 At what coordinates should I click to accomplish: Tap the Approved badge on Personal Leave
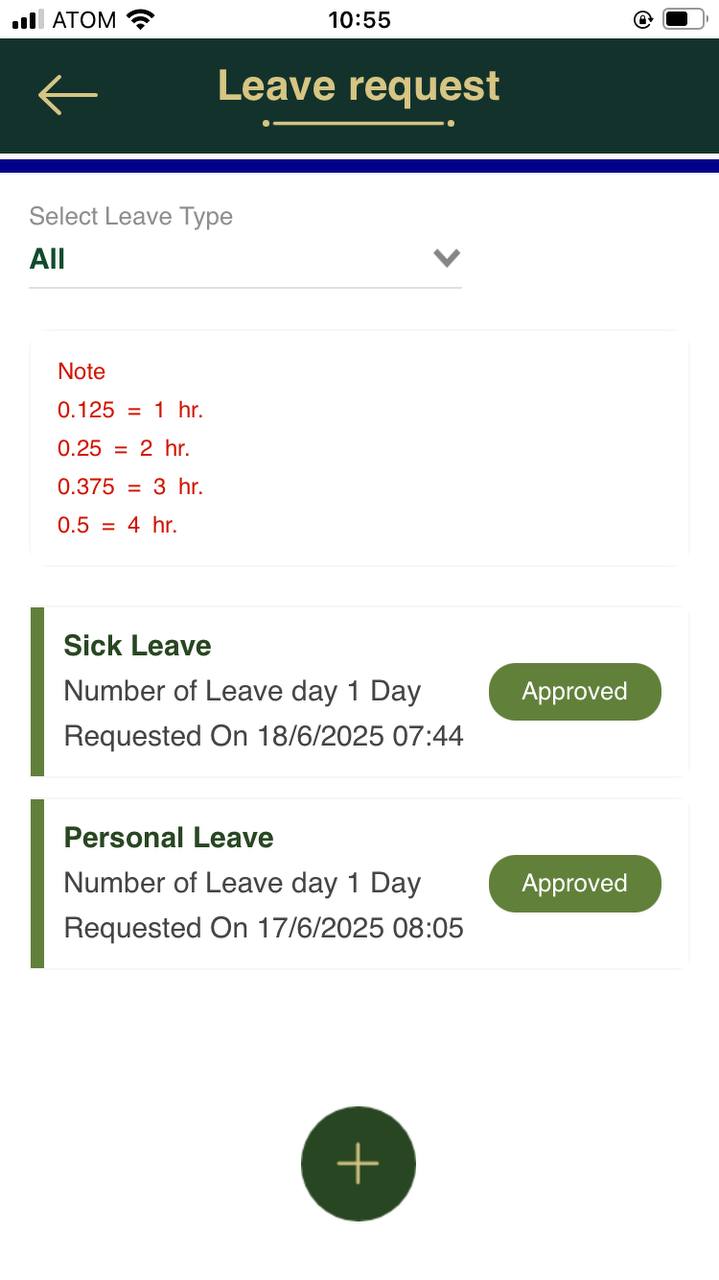click(x=575, y=883)
